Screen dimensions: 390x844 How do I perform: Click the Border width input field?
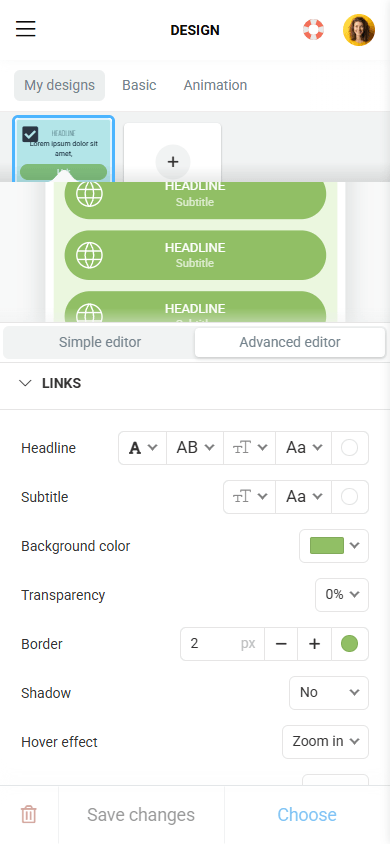[x=222, y=644]
